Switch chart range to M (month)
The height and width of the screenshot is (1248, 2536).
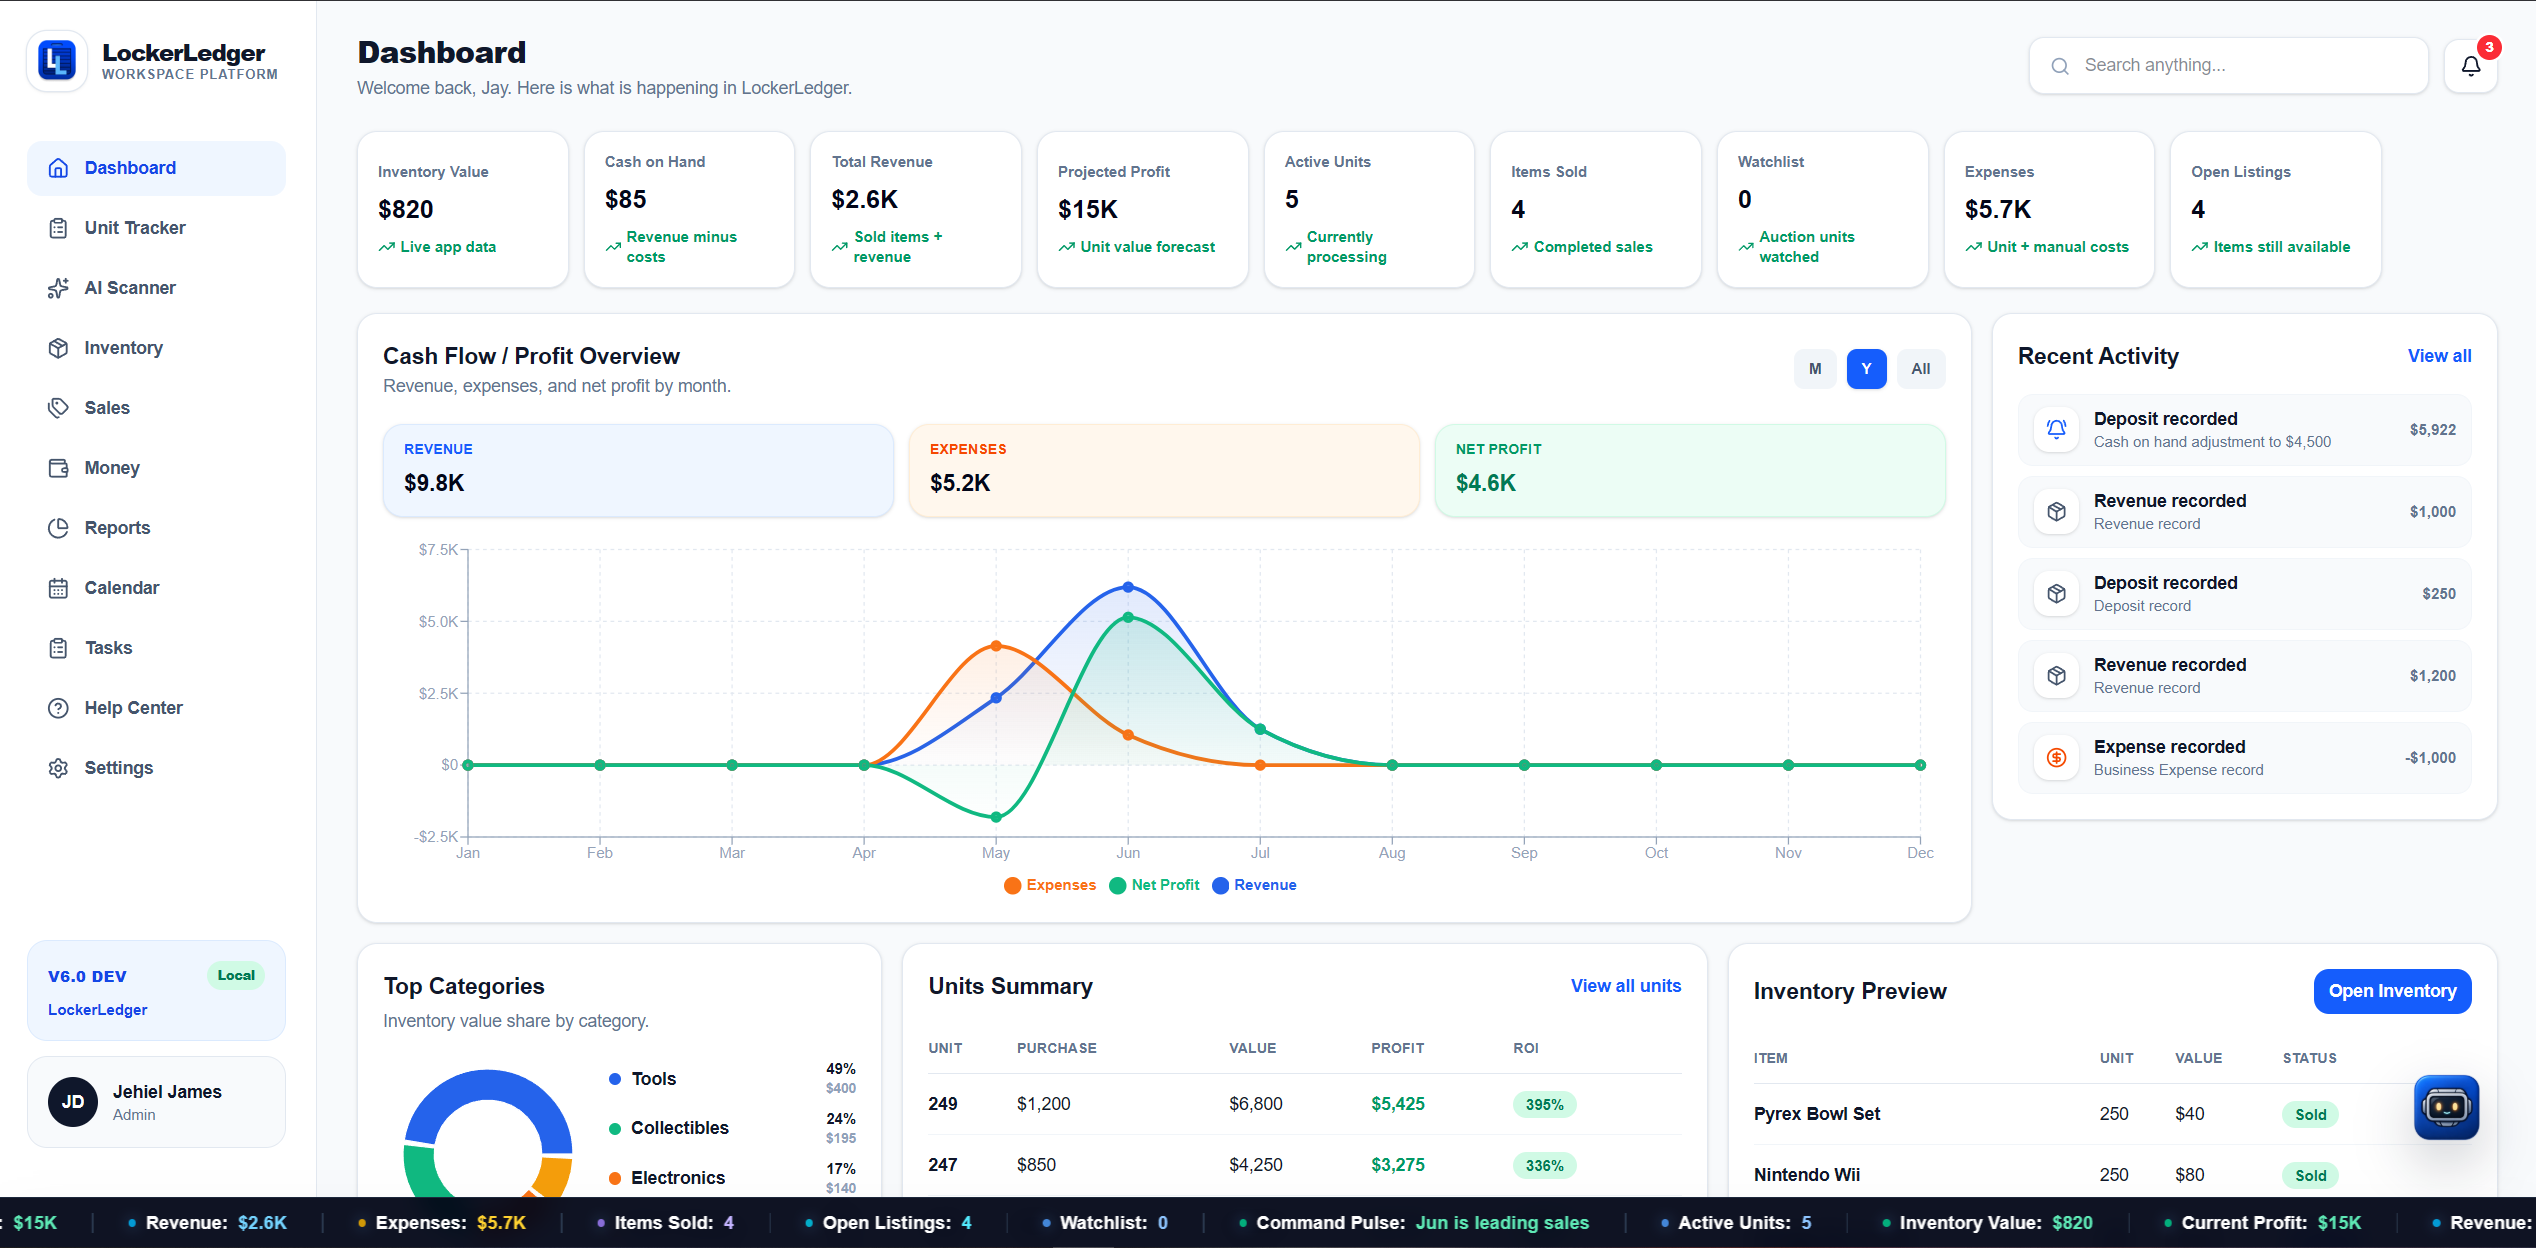point(1815,369)
